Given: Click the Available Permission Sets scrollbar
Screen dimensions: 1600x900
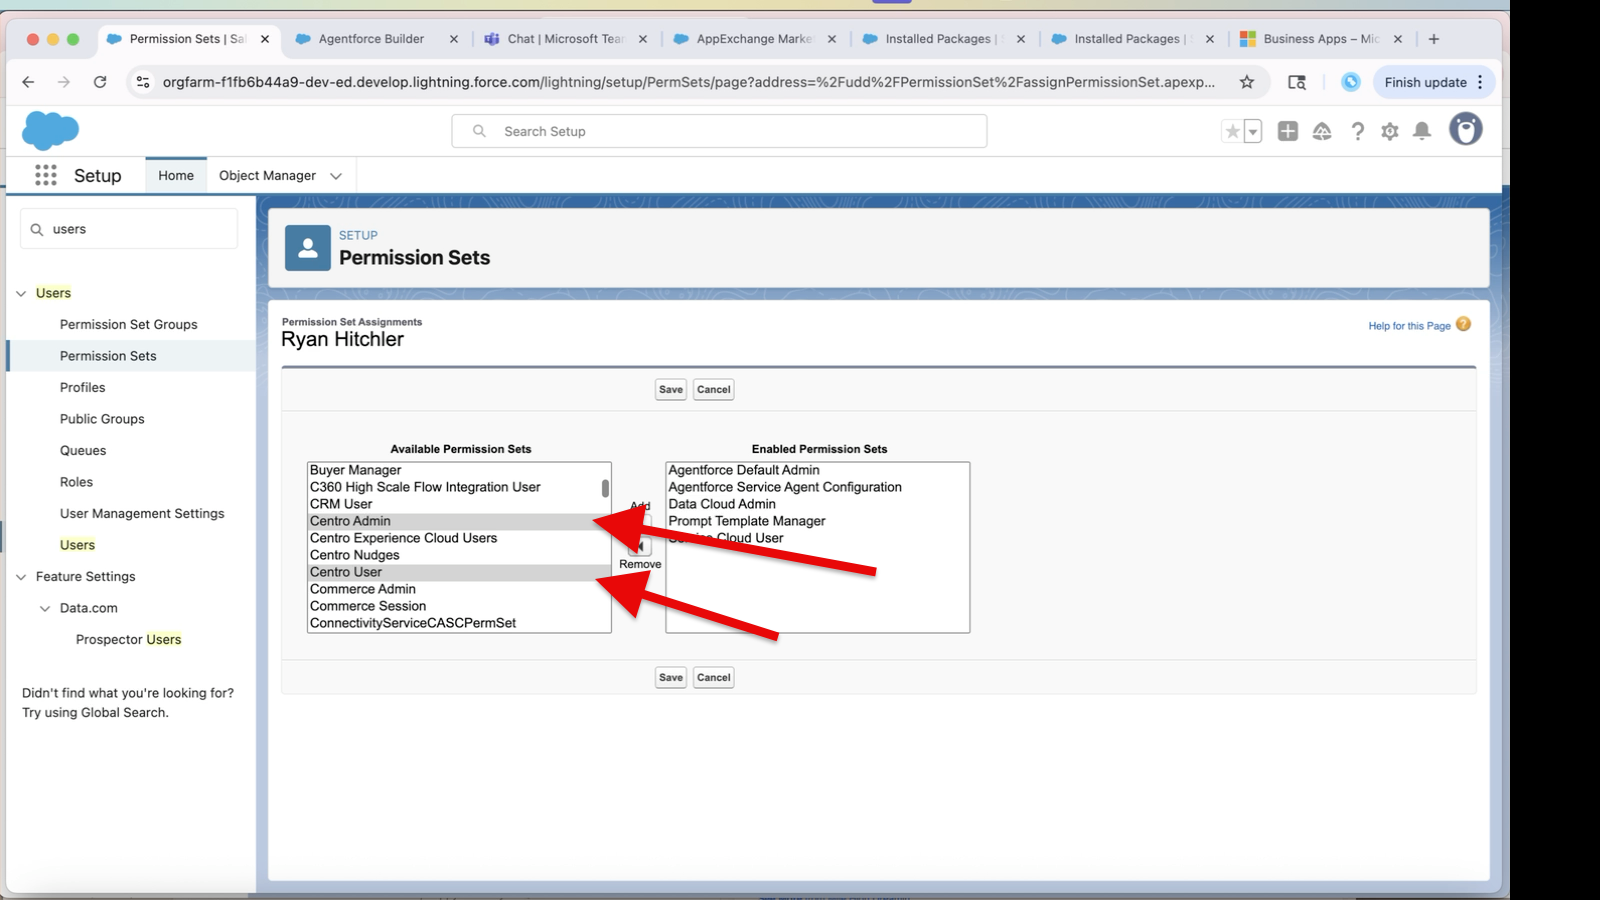Looking at the screenshot, I should pyautogui.click(x=605, y=488).
